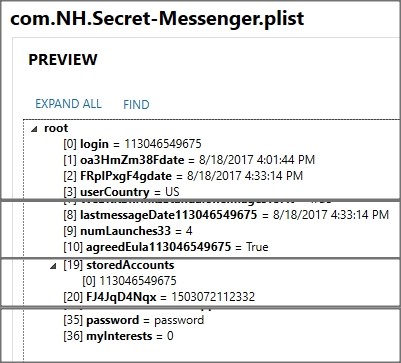
Task: Select the myInterests entry
Action: 118,336
